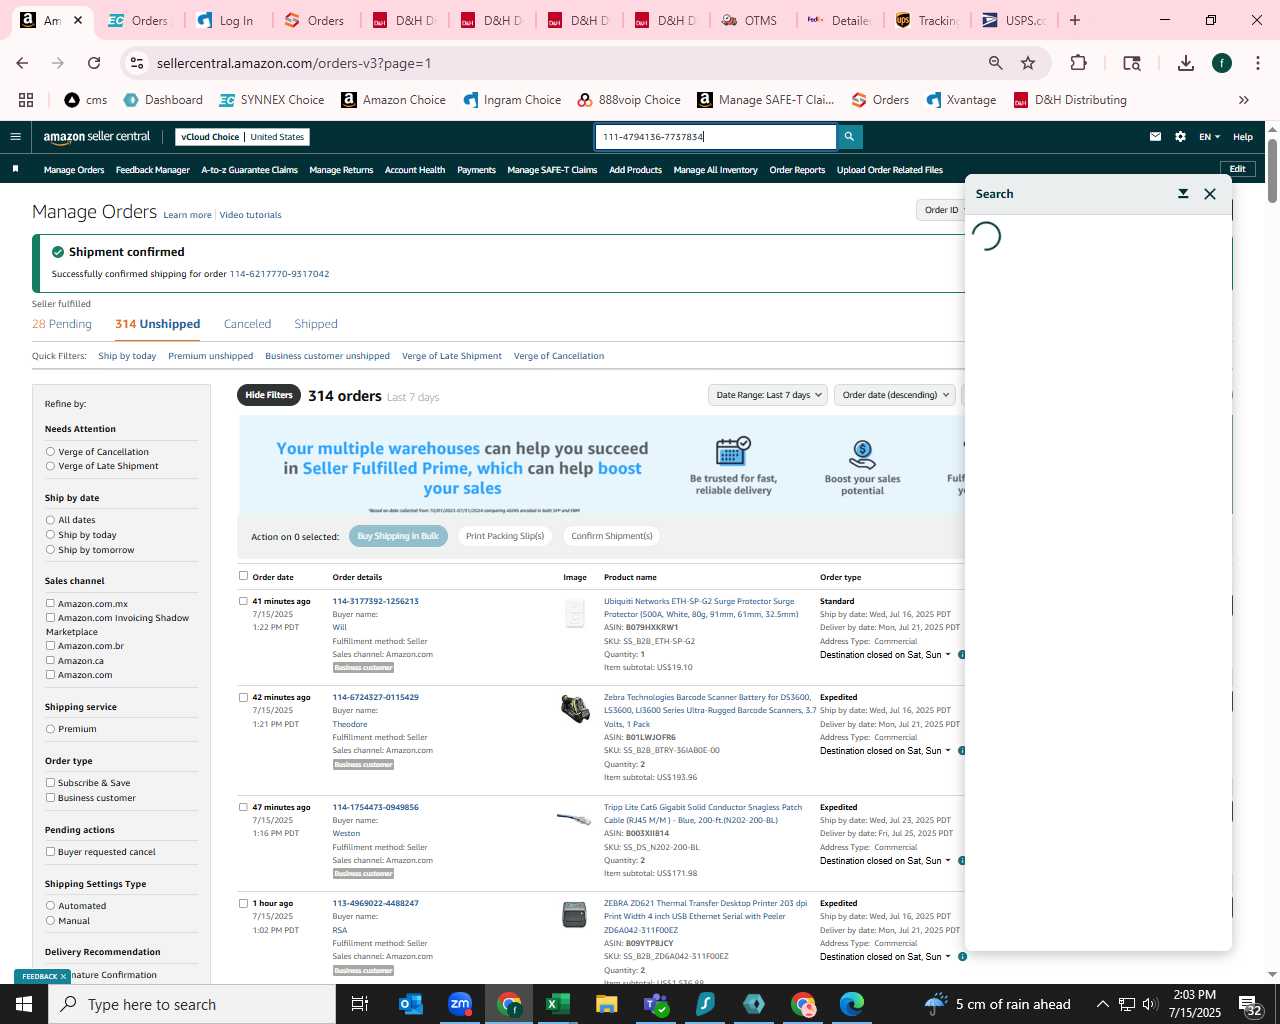The width and height of the screenshot is (1280, 1024).
Task: Open the Date Range Last 7 days dropdown
Action: [768, 395]
